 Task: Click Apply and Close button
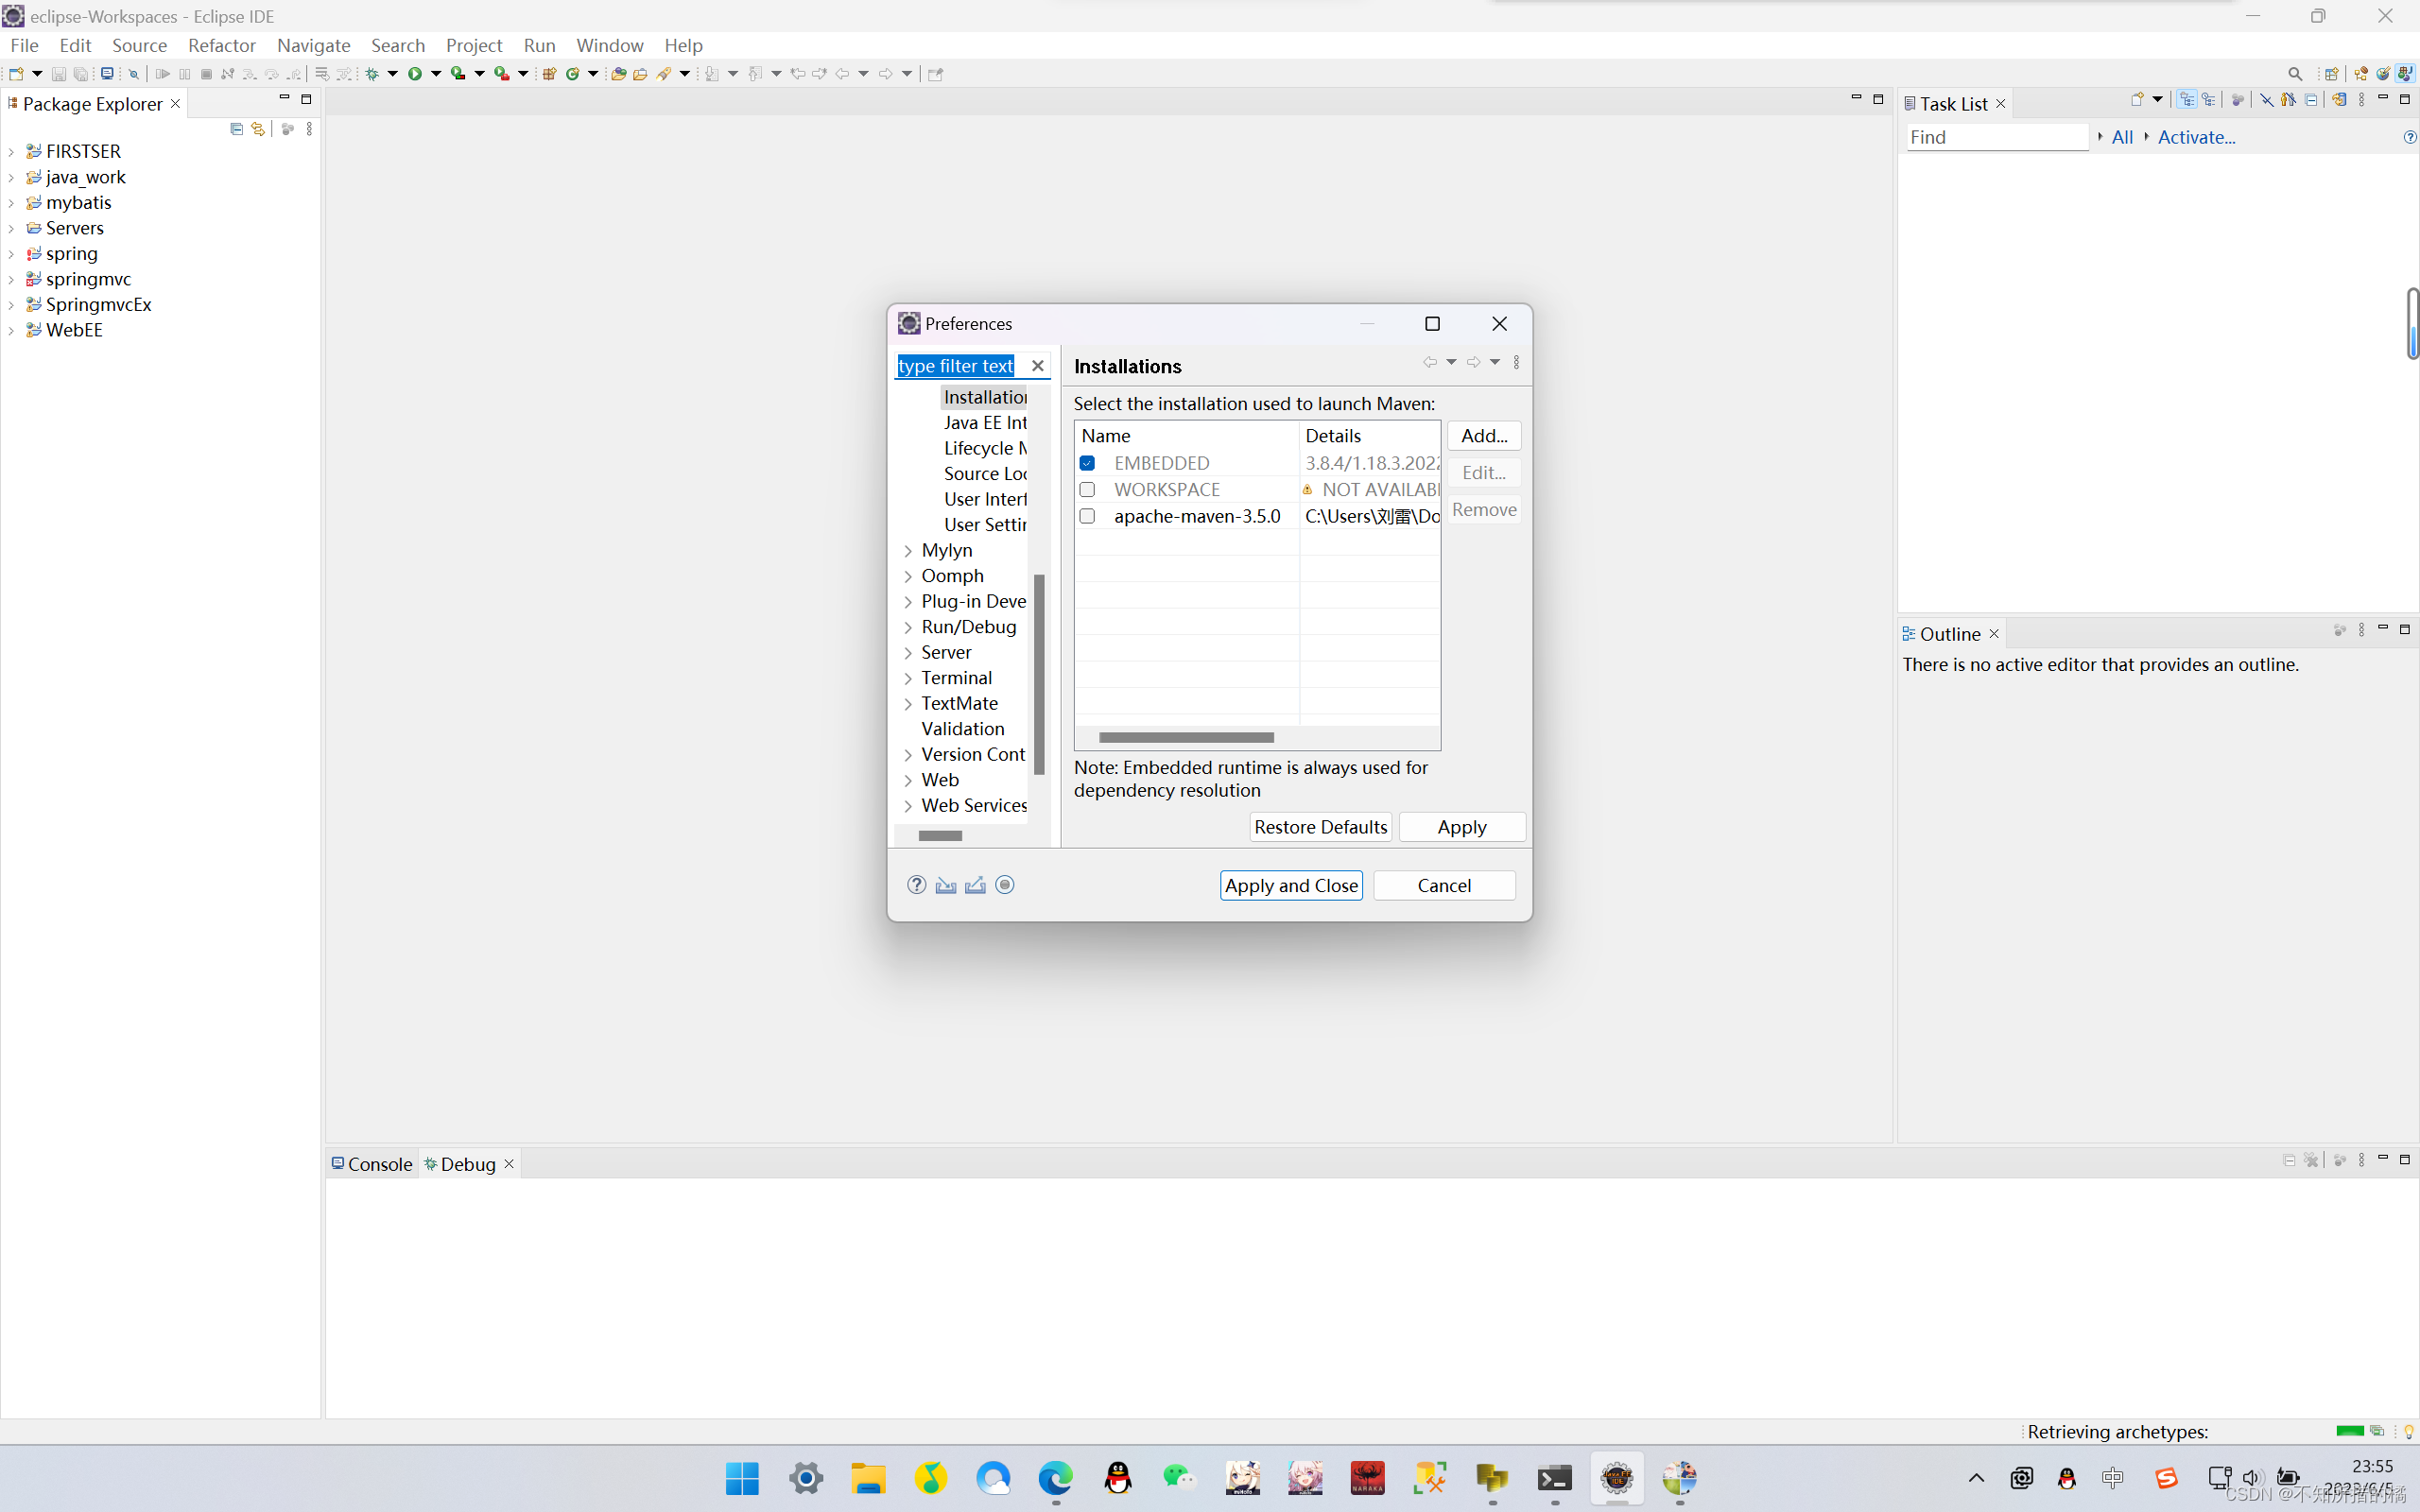pyautogui.click(x=1290, y=885)
